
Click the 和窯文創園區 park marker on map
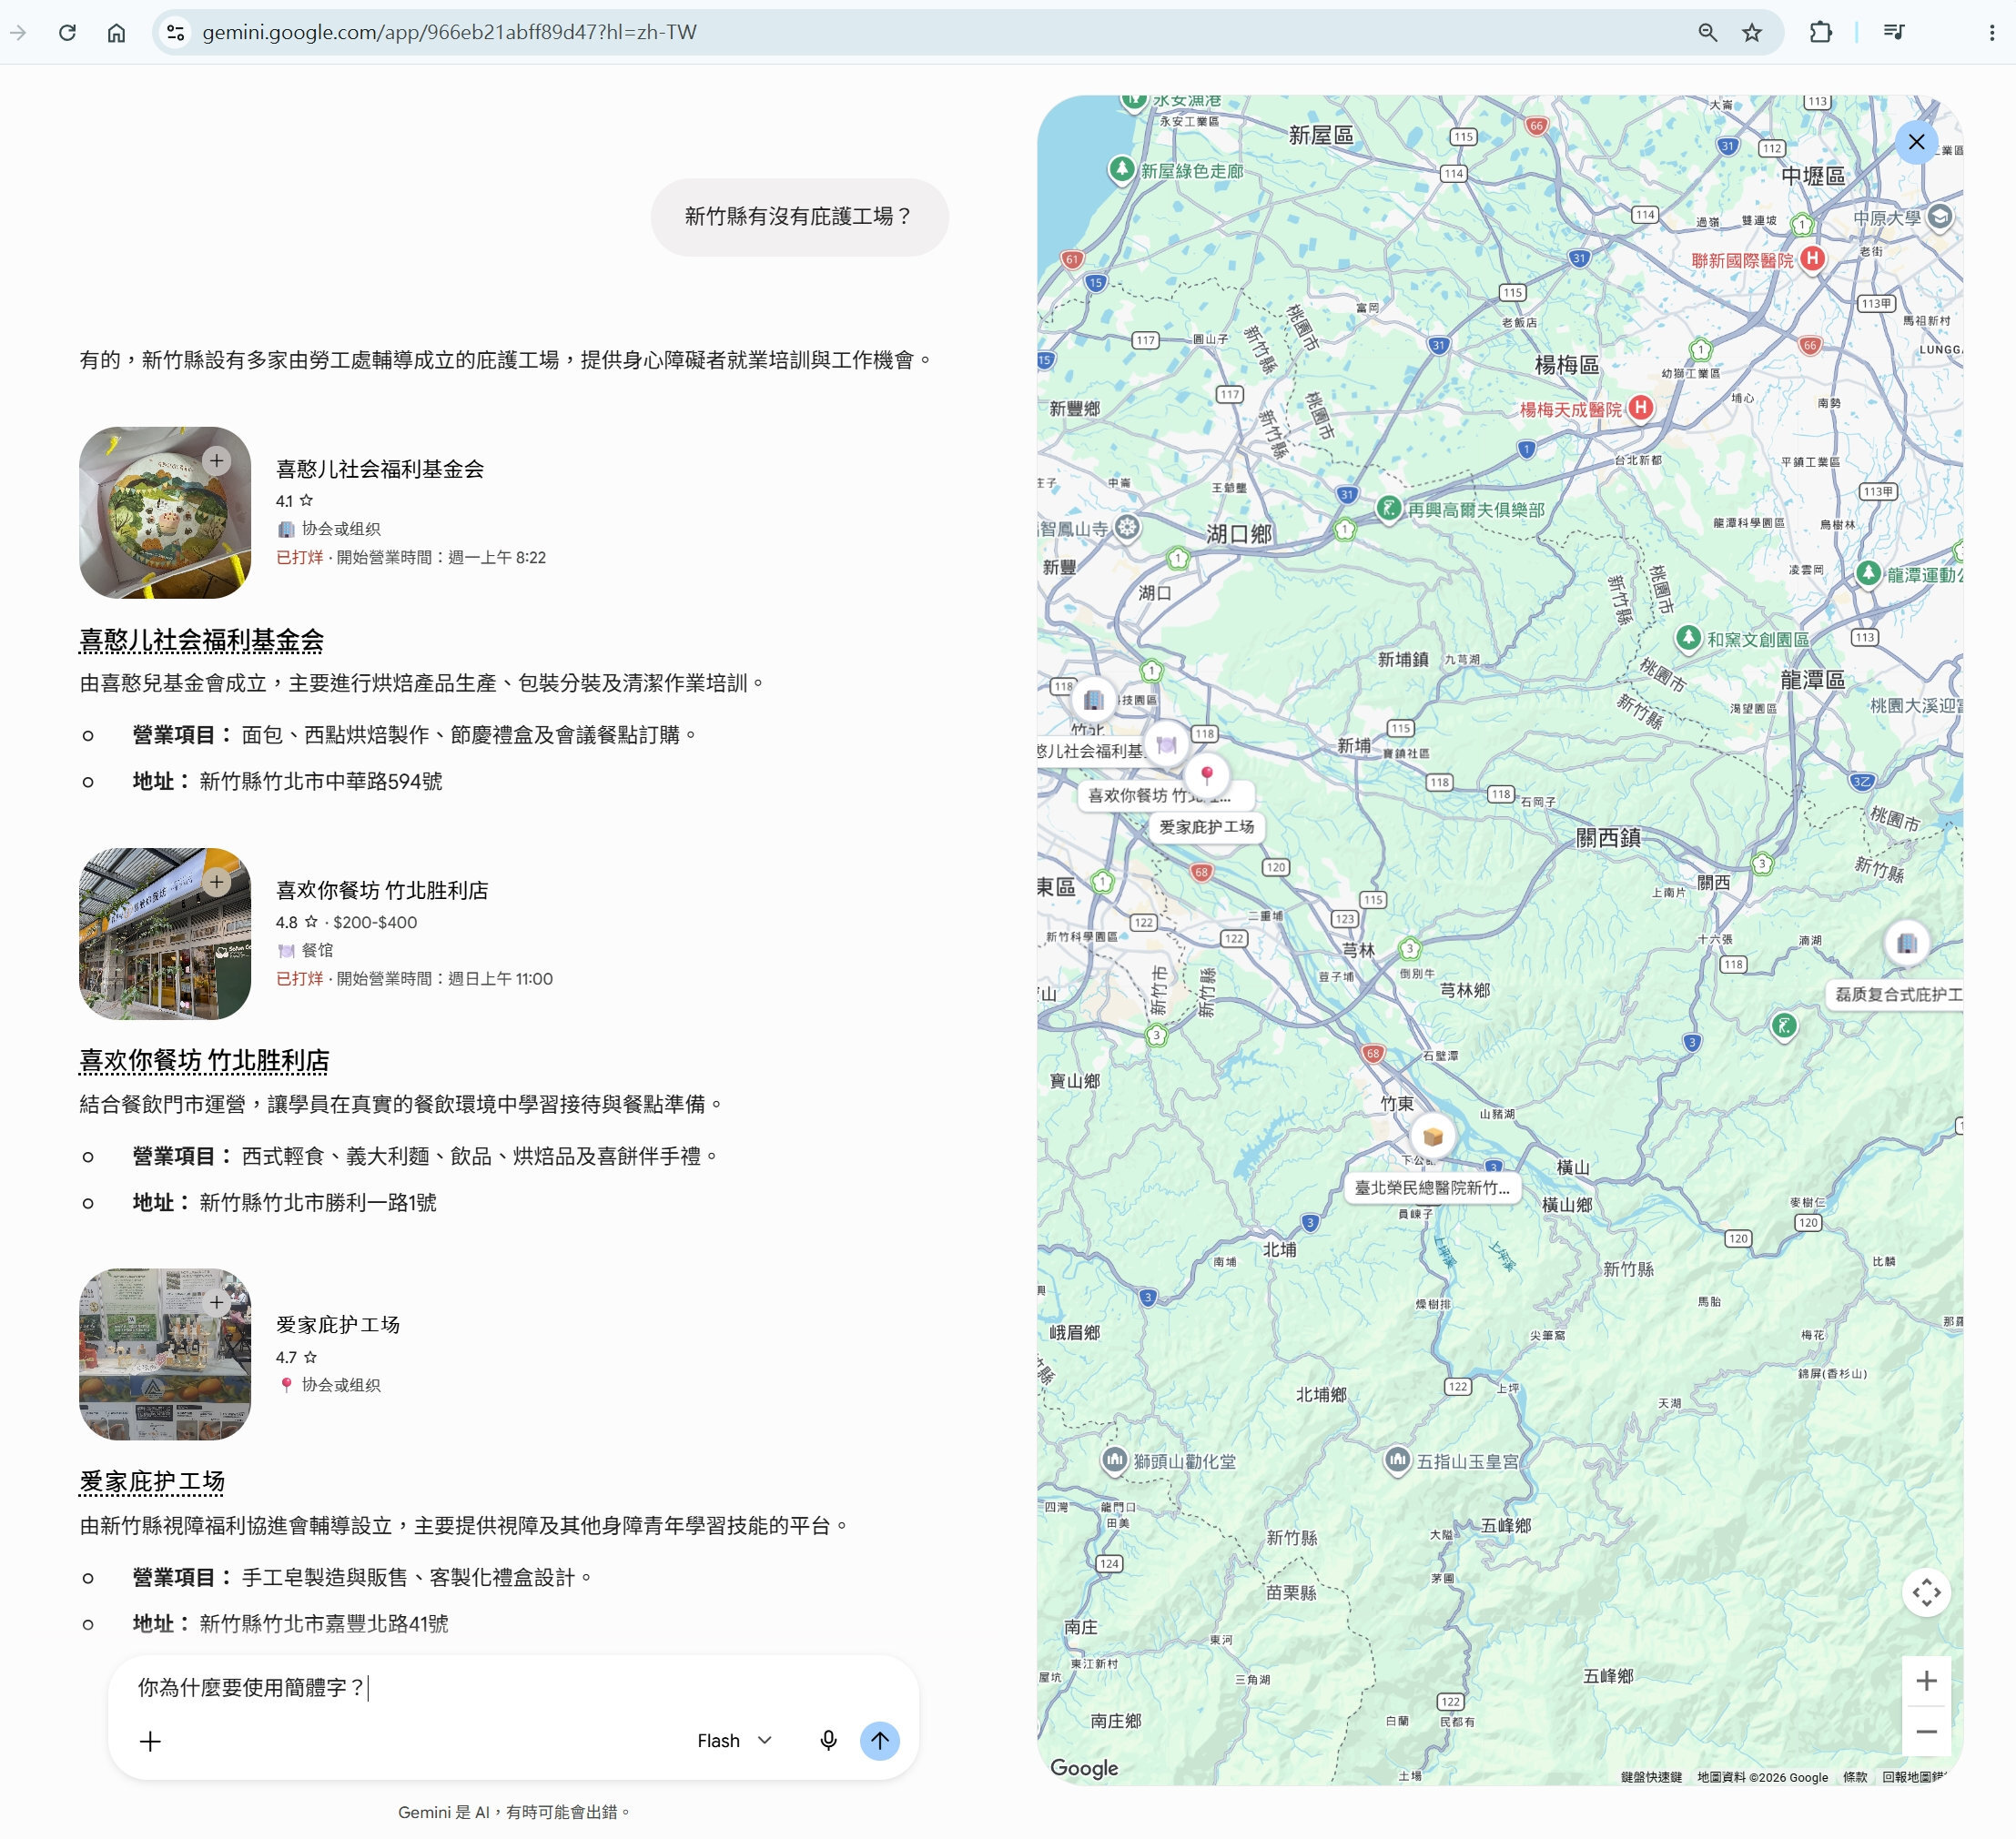(x=1689, y=637)
